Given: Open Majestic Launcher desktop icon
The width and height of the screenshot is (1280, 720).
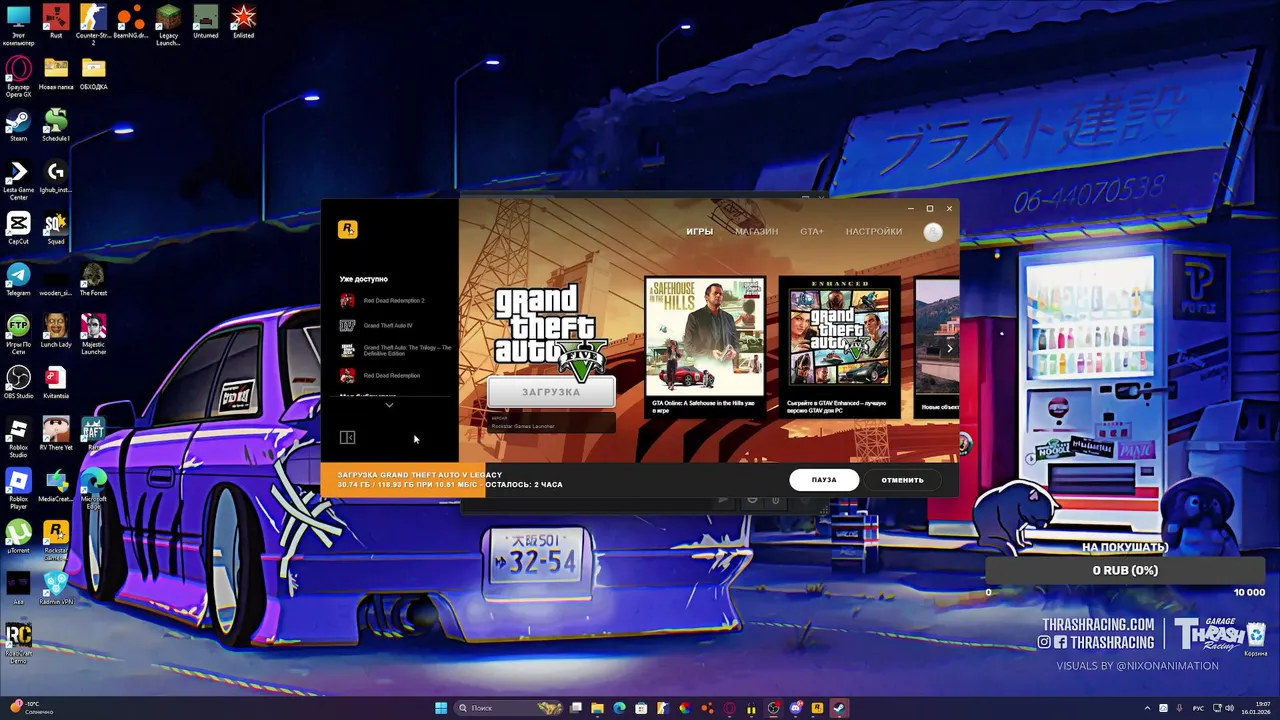Looking at the screenshot, I should click(x=93, y=335).
